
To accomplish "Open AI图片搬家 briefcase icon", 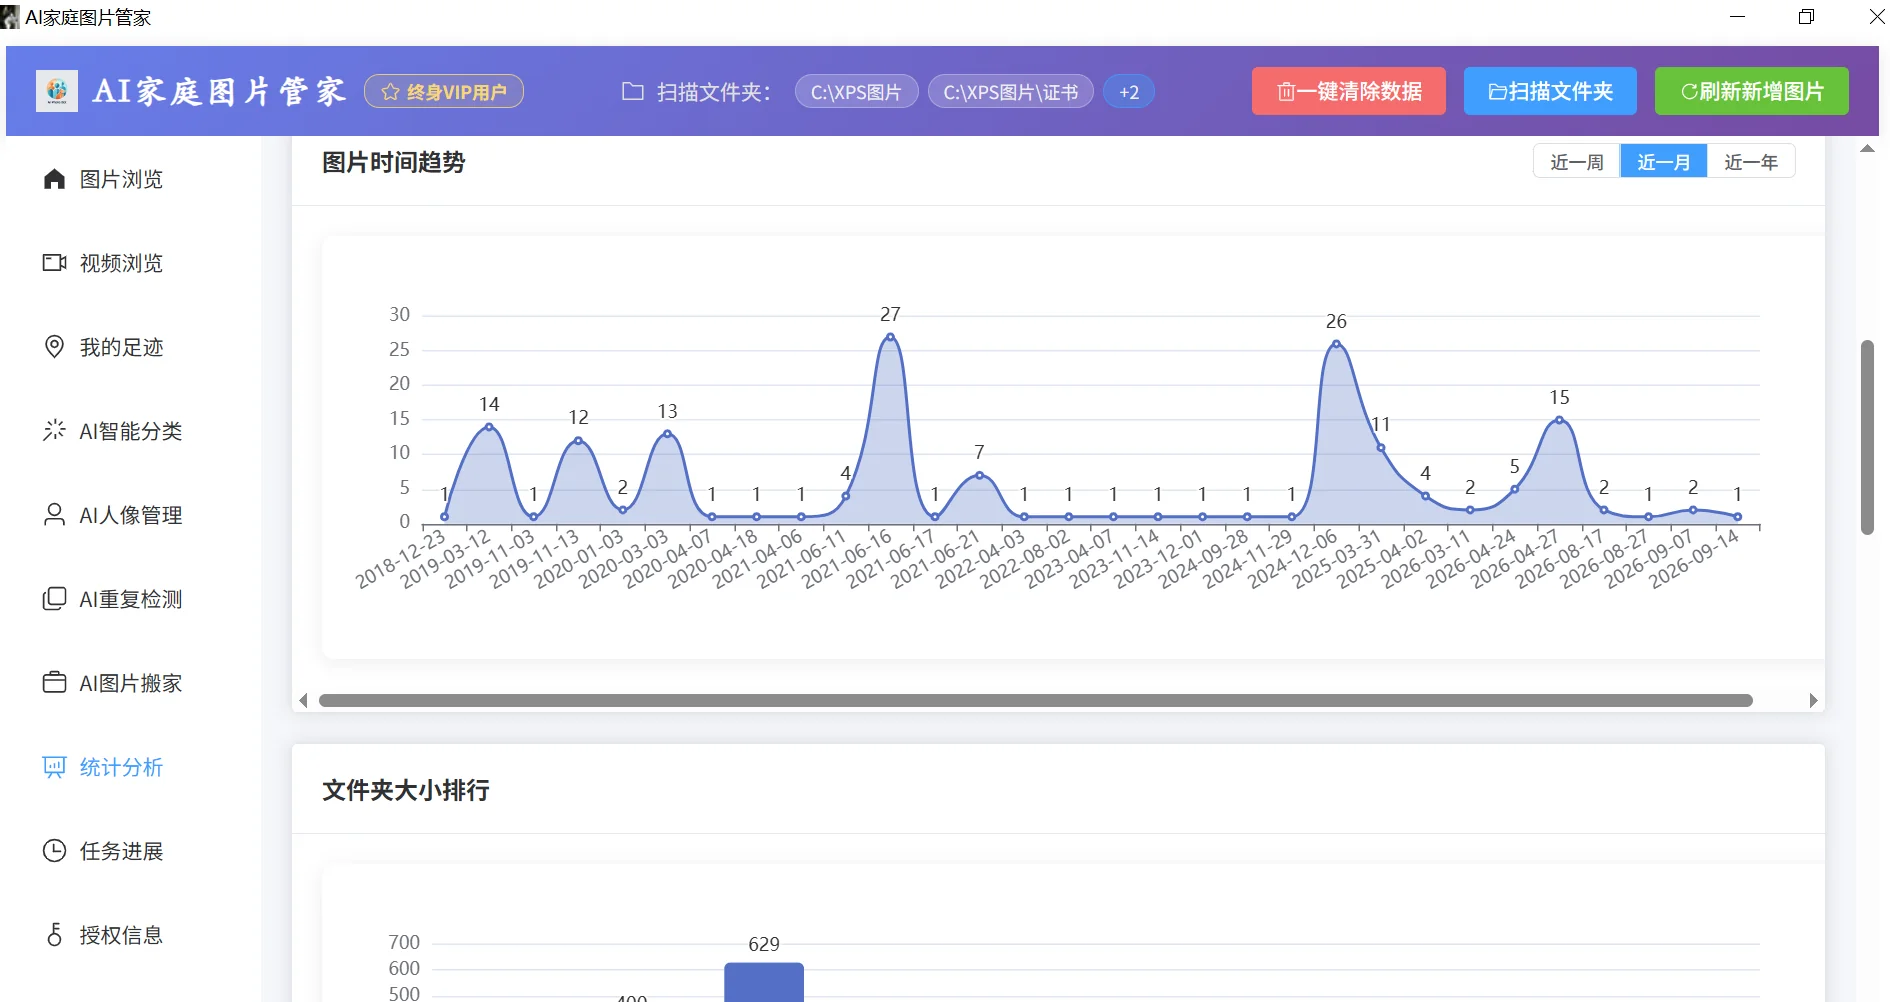I will [x=54, y=683].
